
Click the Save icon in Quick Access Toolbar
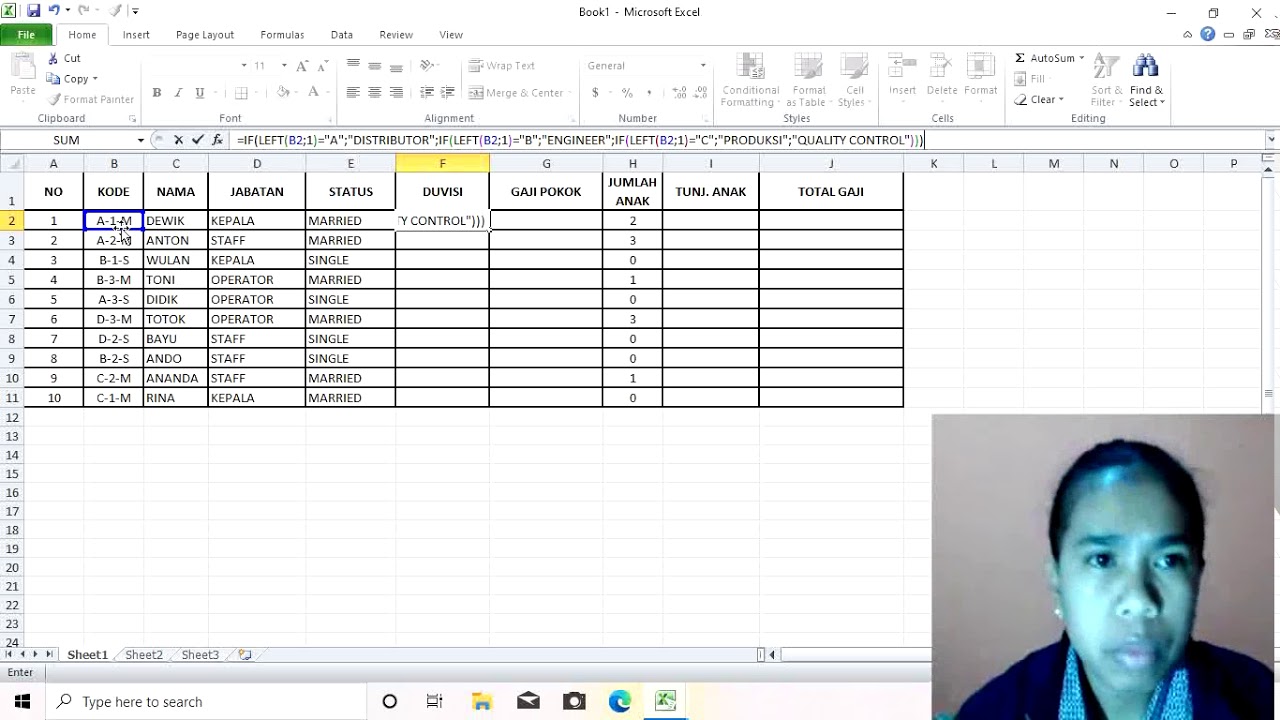(33, 11)
